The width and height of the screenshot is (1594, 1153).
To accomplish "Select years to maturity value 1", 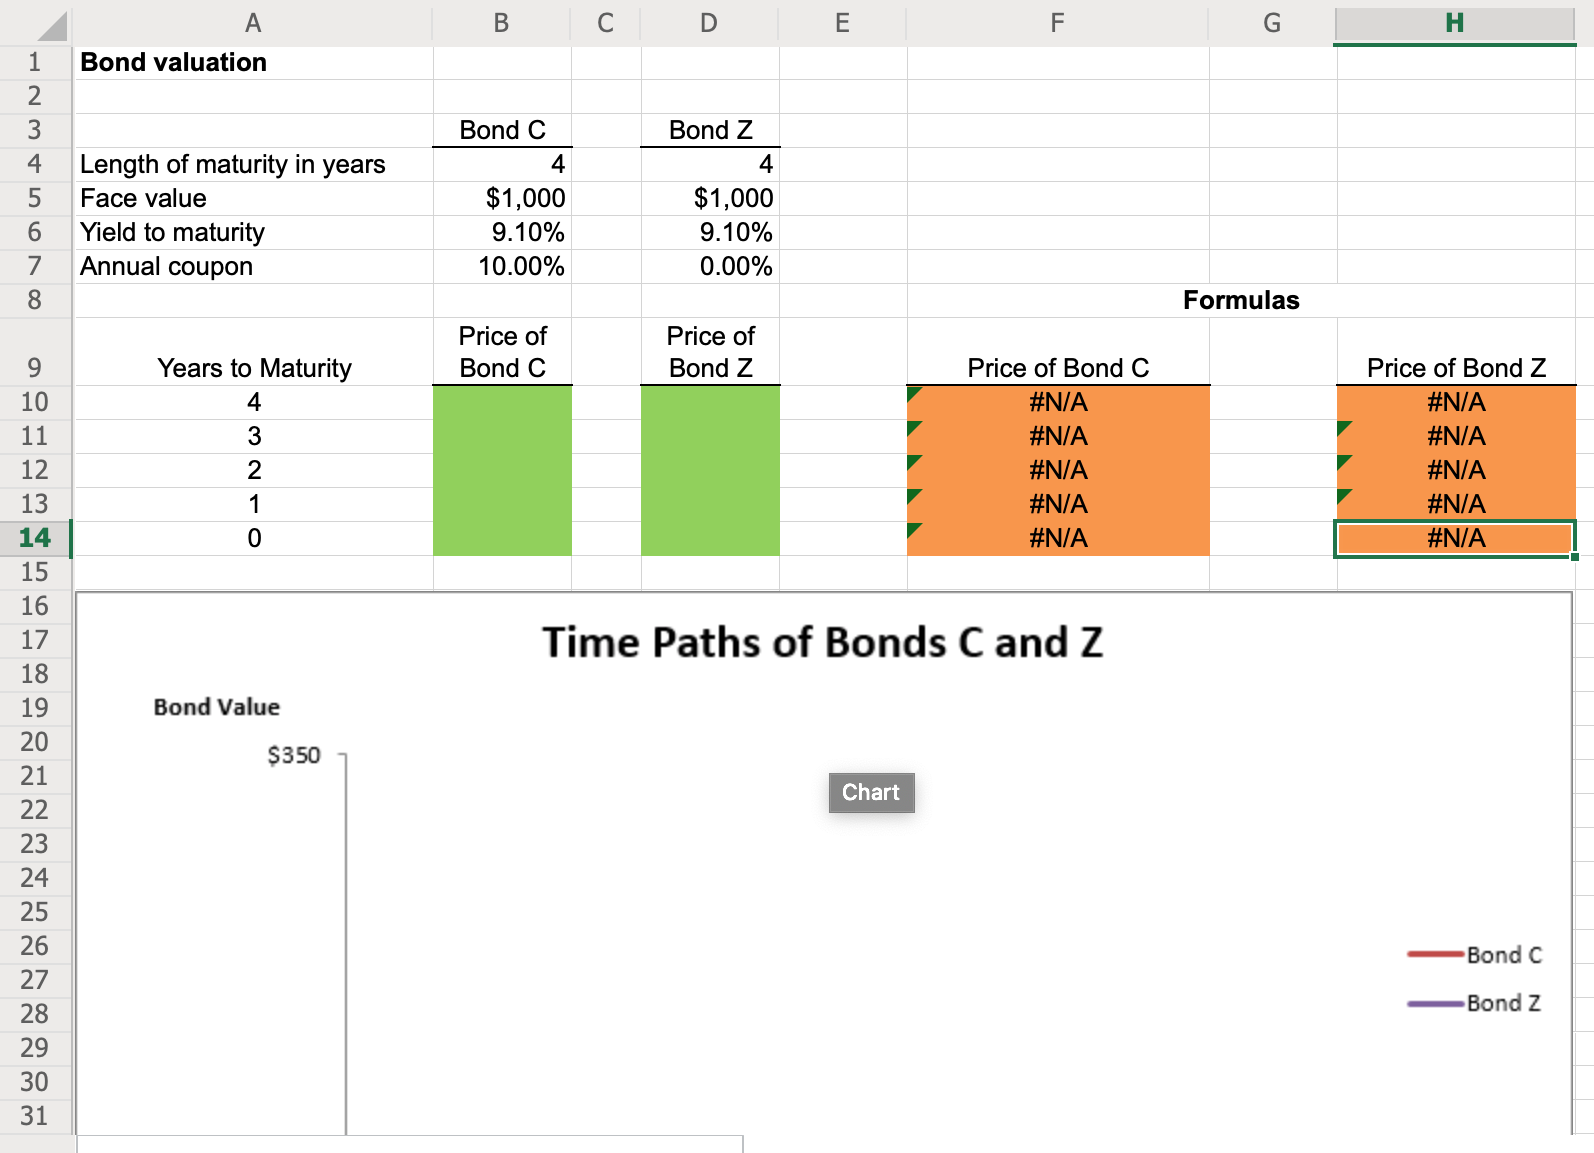I will point(254,504).
